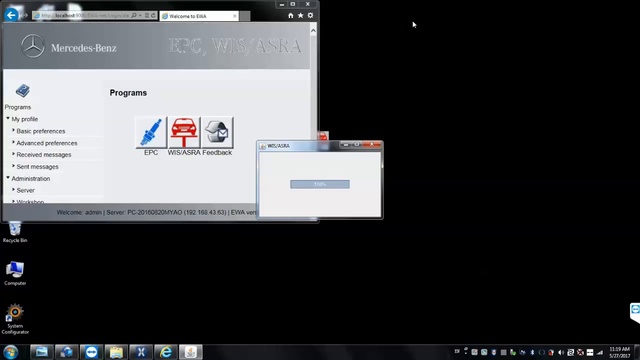Viewport: 640px width, 360px height.
Task: Open the blue X application in taskbar
Action: click(141, 352)
